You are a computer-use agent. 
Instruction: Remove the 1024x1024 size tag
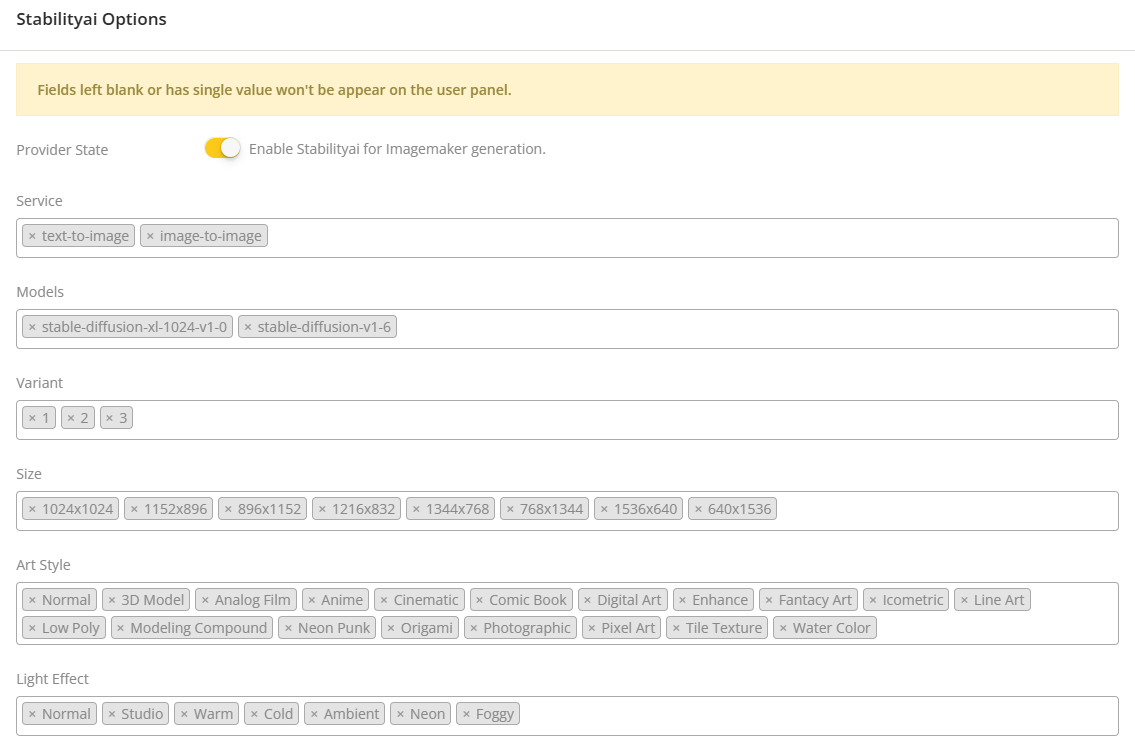click(x=32, y=509)
